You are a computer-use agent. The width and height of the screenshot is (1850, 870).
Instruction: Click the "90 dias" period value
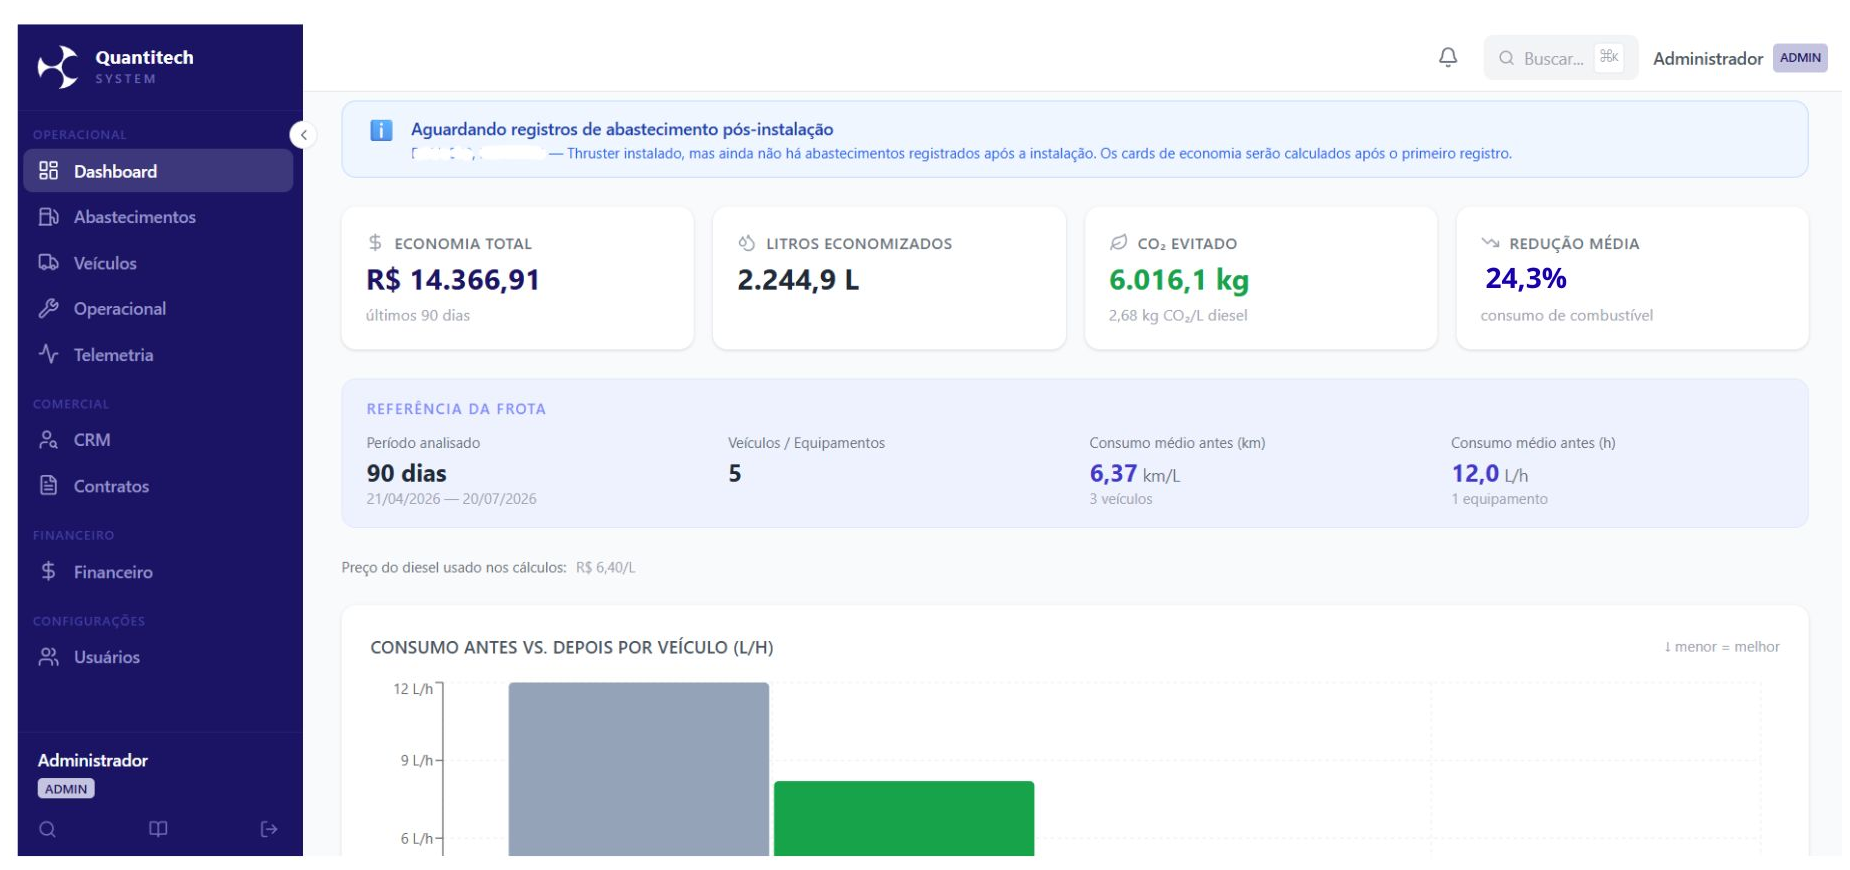pyautogui.click(x=406, y=473)
